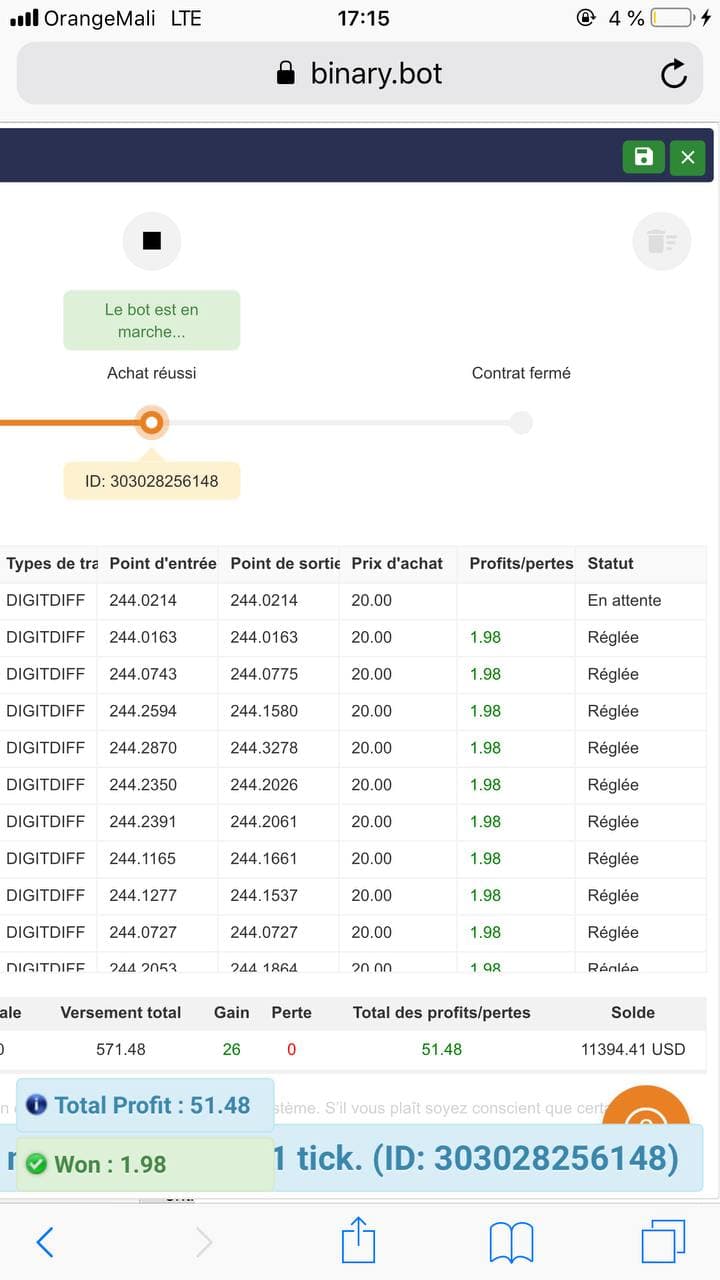The image size is (720, 1280).
Task: Show all open Safari tabs
Action: click(x=662, y=1241)
